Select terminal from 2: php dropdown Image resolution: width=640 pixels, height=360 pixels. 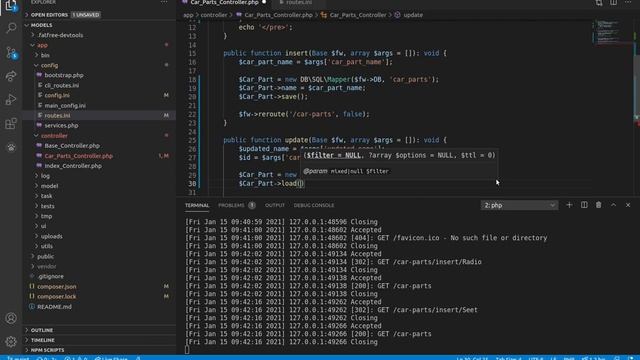tap(519, 205)
